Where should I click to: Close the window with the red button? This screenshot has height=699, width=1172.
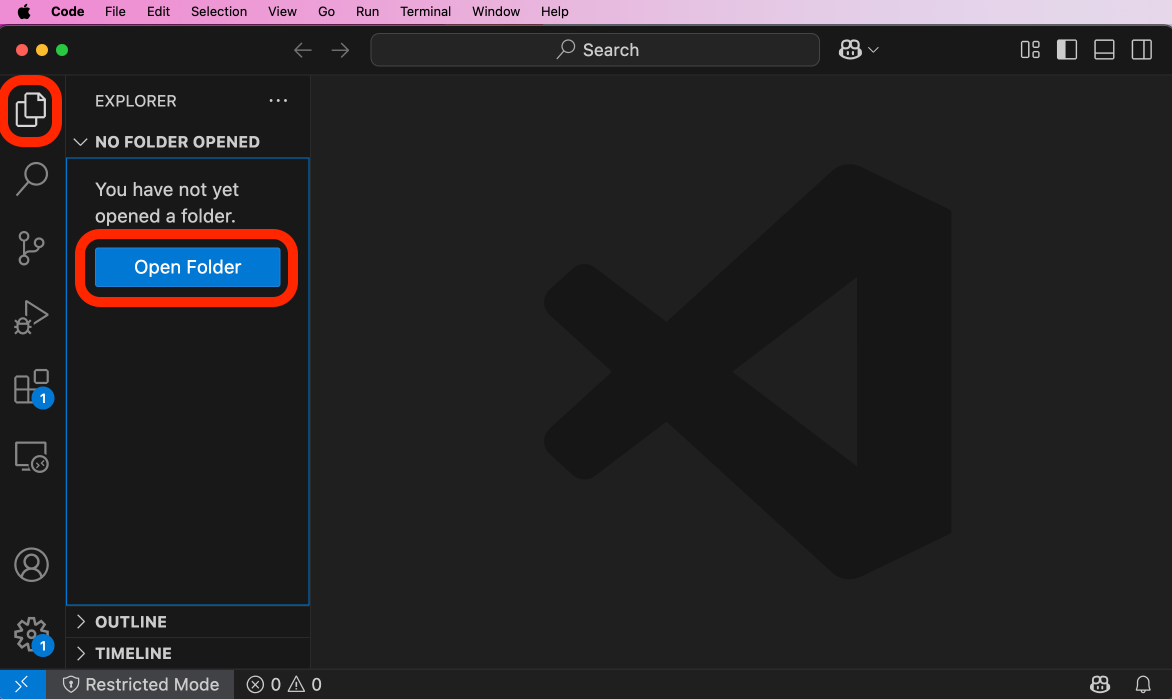[22, 50]
